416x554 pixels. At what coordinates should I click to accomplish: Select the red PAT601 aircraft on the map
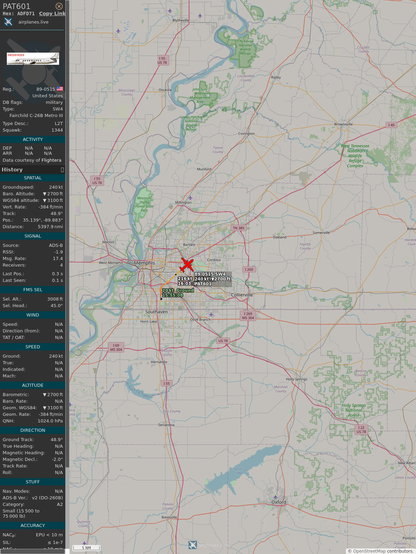[x=187, y=265]
